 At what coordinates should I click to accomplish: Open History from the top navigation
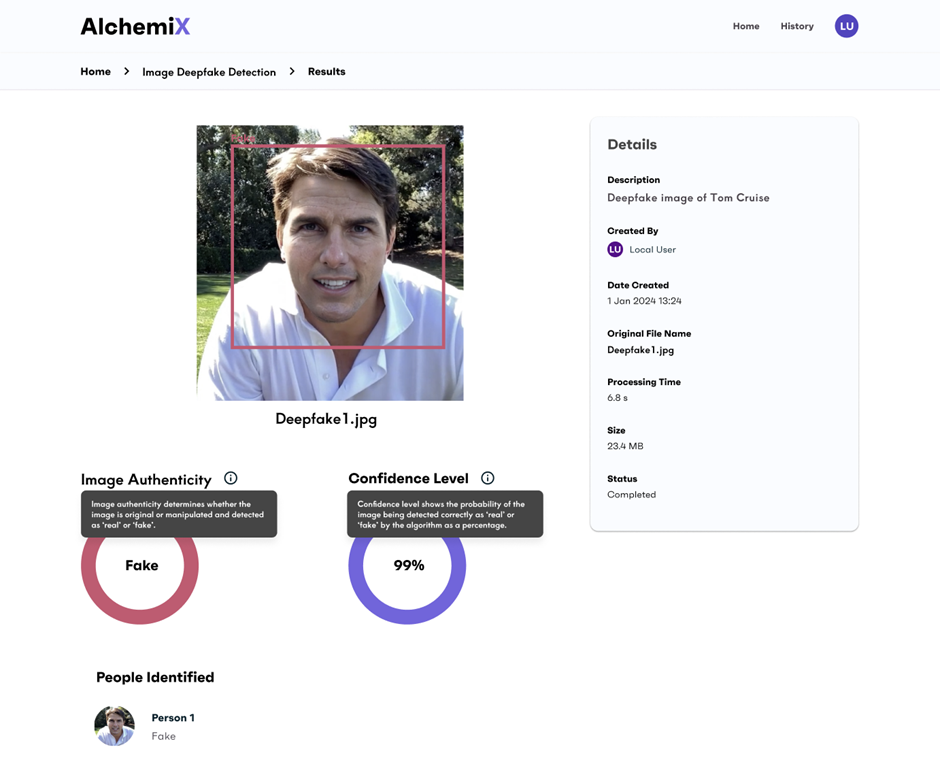click(797, 26)
